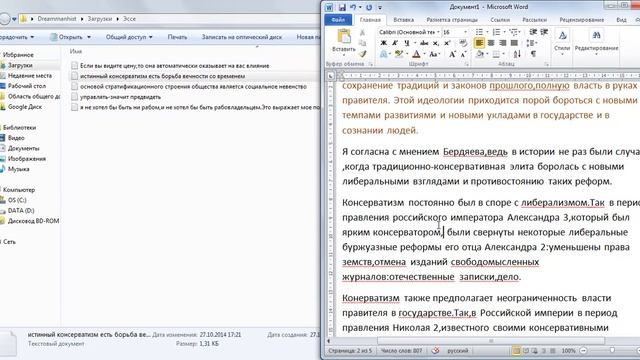Click the Explorer address bar at 'Эссе'
This screenshot has height=360, width=640.
click(129, 19)
